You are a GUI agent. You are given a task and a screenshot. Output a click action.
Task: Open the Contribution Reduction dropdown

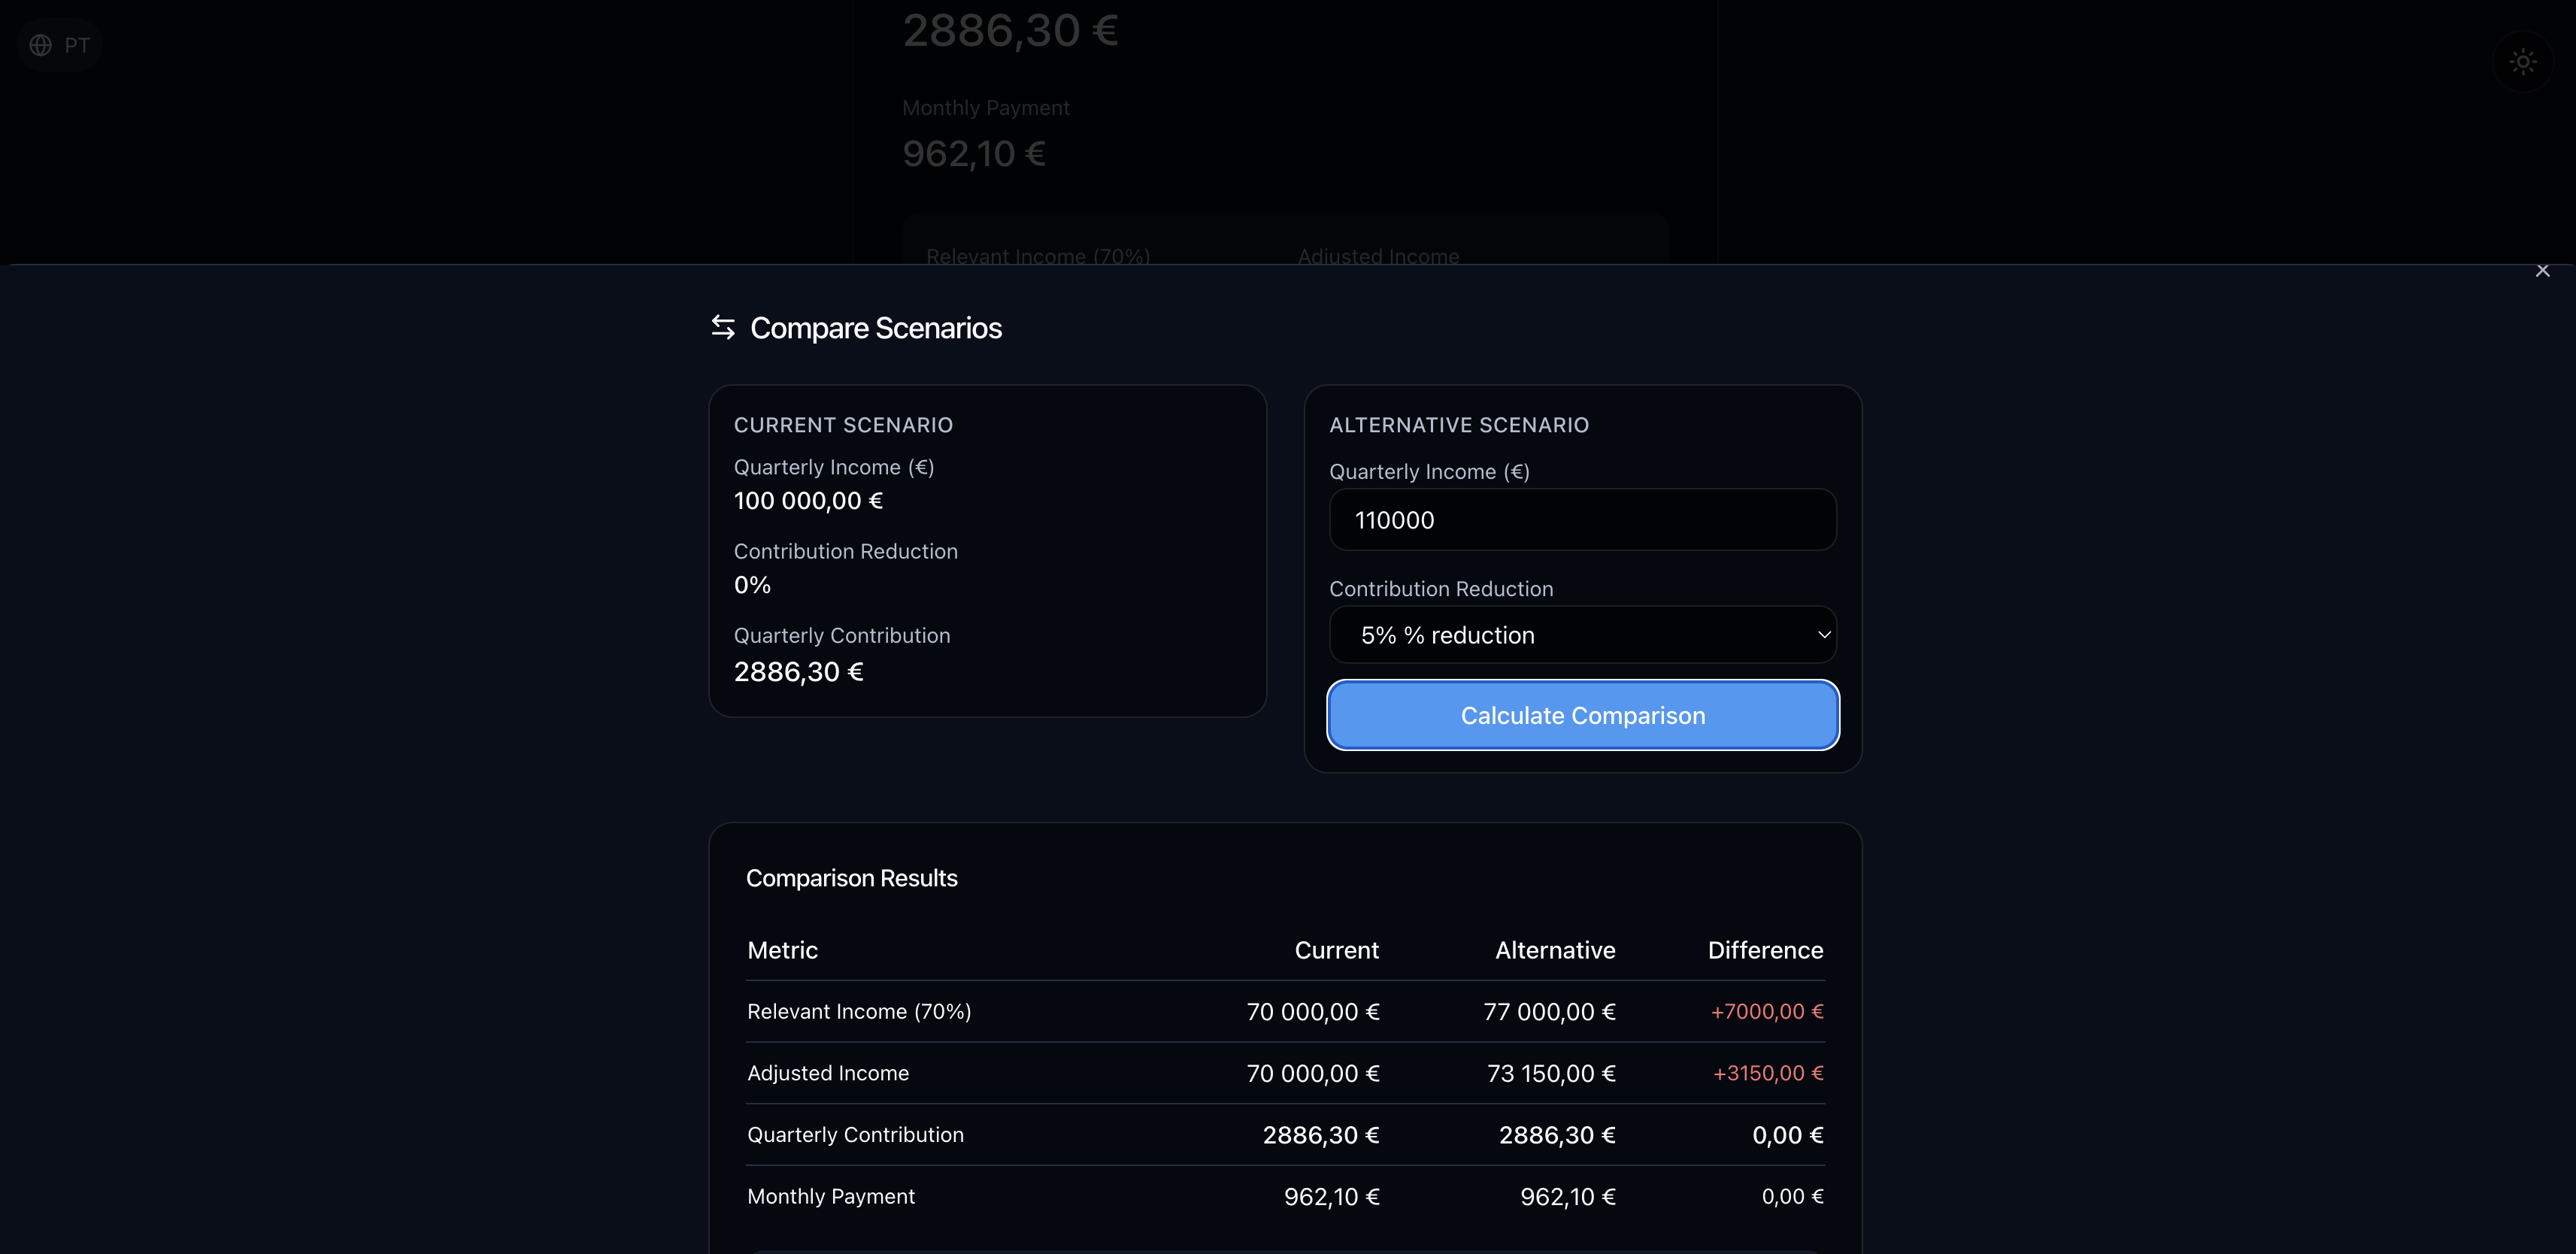point(1582,635)
